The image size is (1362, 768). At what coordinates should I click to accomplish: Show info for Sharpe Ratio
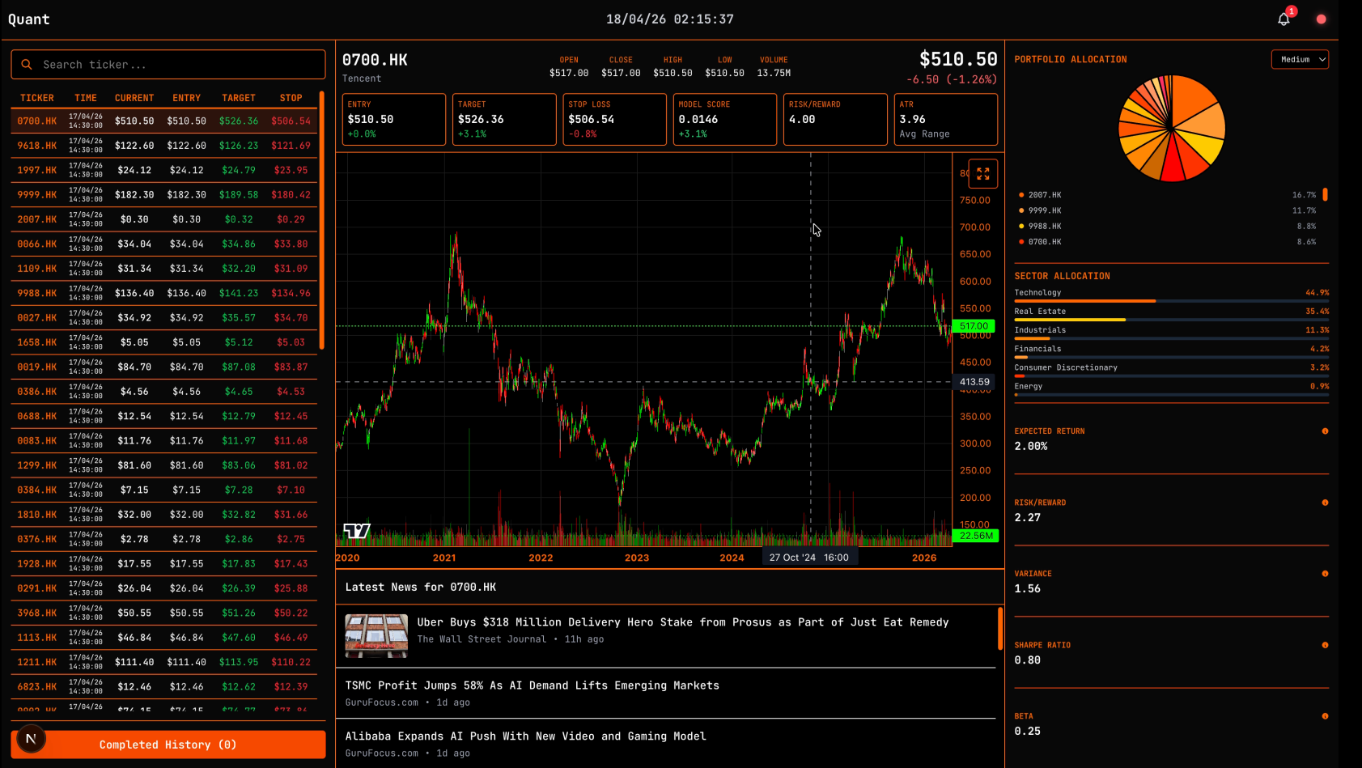tap(1325, 645)
